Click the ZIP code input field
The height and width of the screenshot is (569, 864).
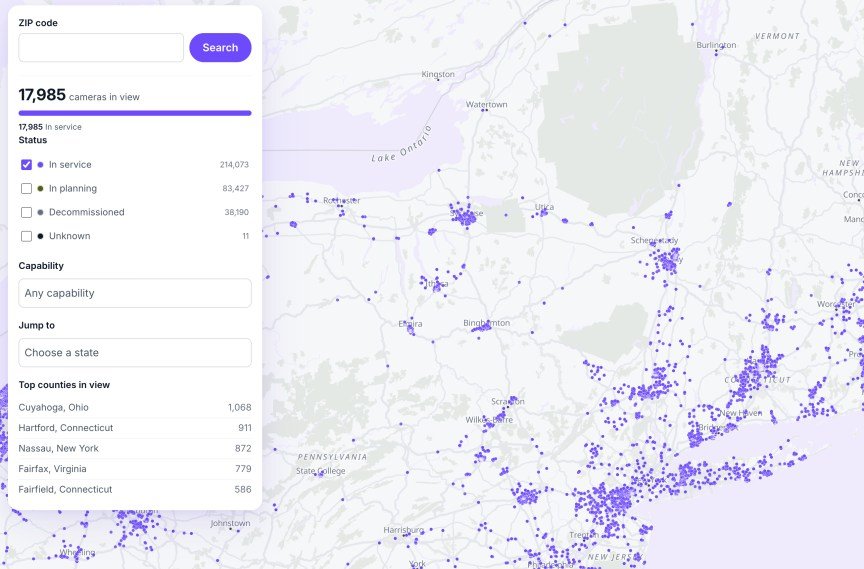click(x=101, y=47)
